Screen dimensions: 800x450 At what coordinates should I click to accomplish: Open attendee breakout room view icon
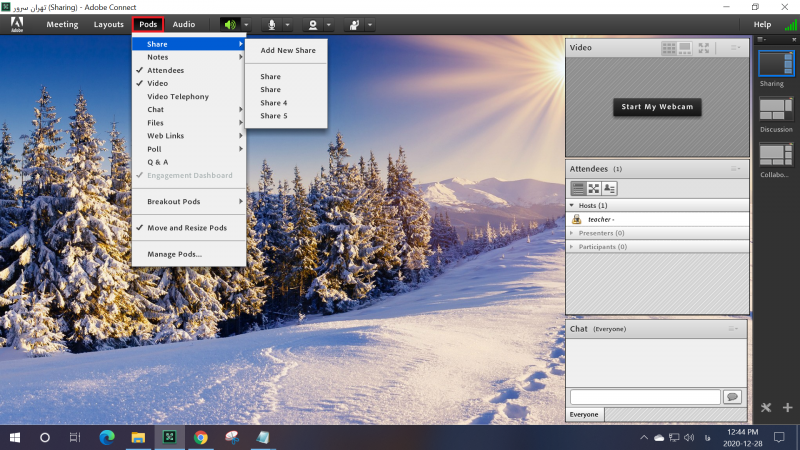(x=594, y=188)
